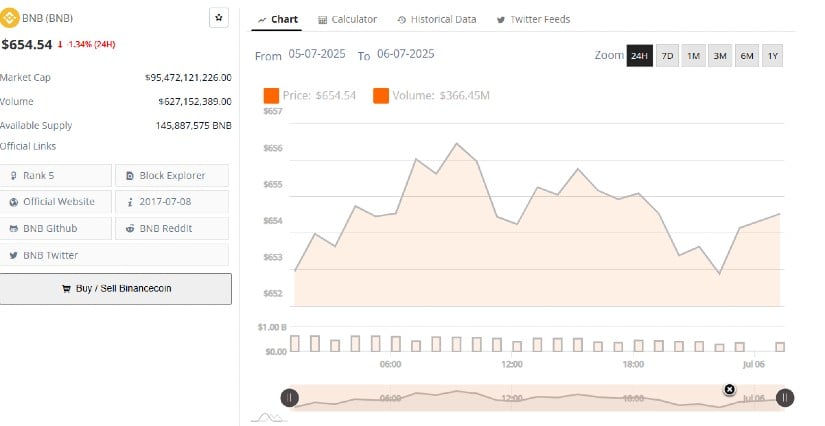Open the BNB Reddit link
The image size is (825, 426).
pyautogui.click(x=172, y=229)
